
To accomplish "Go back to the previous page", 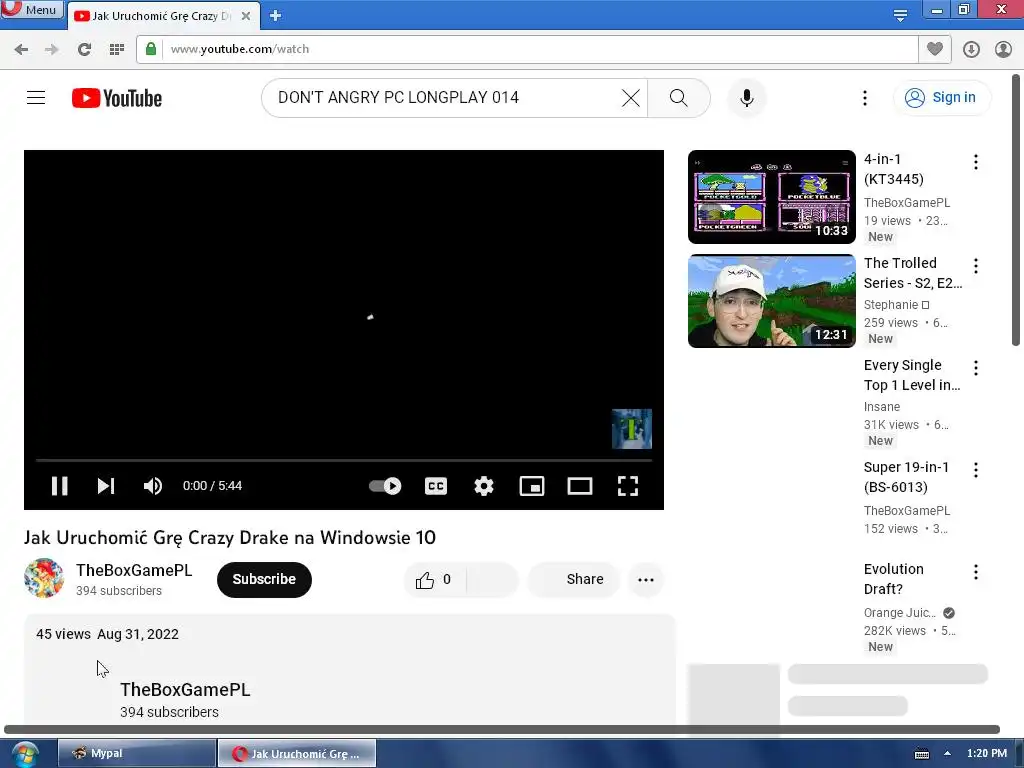I will click(21, 49).
